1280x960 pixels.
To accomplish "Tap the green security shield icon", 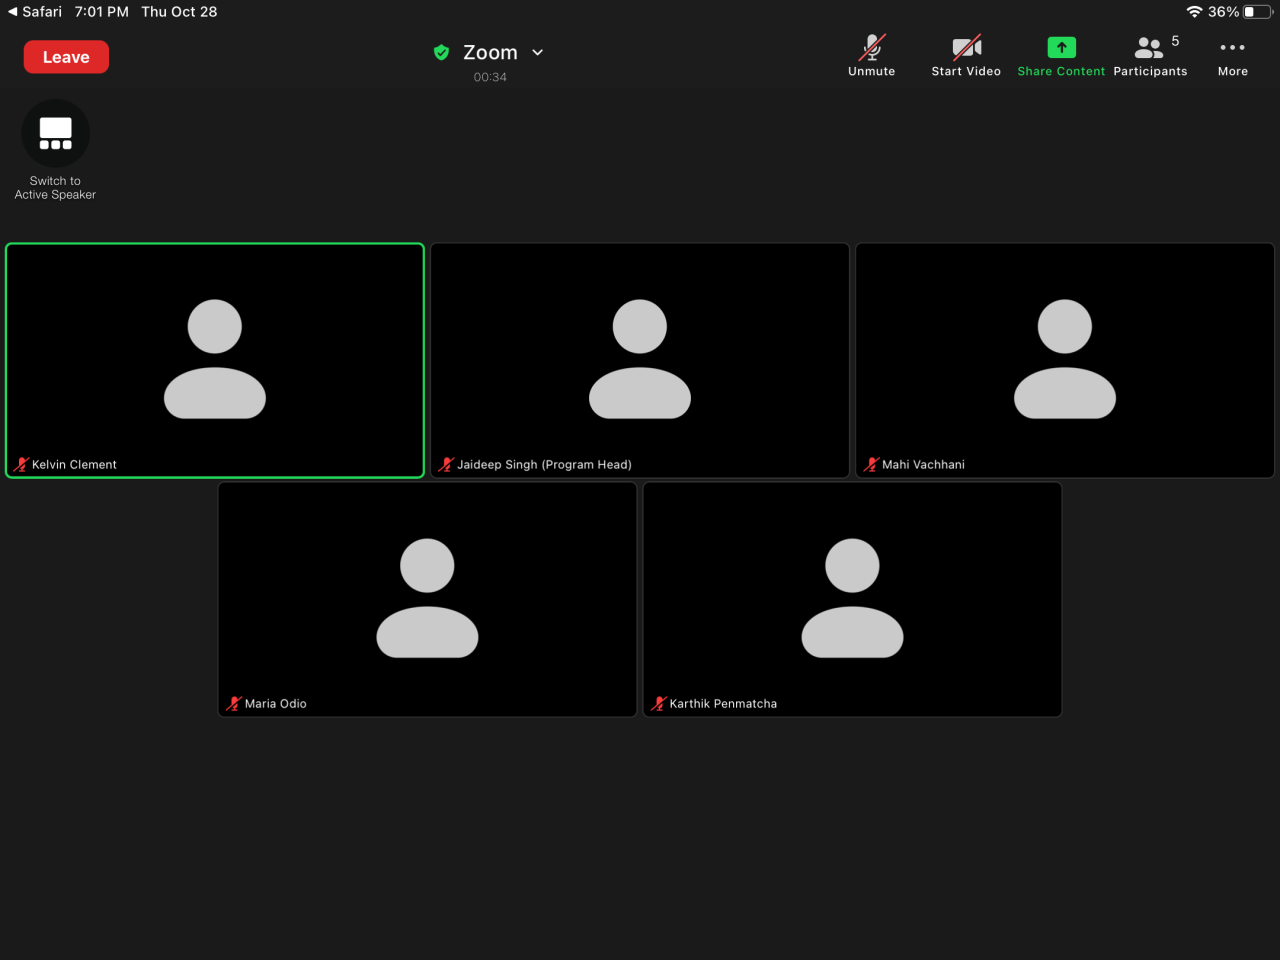I will pyautogui.click(x=441, y=53).
